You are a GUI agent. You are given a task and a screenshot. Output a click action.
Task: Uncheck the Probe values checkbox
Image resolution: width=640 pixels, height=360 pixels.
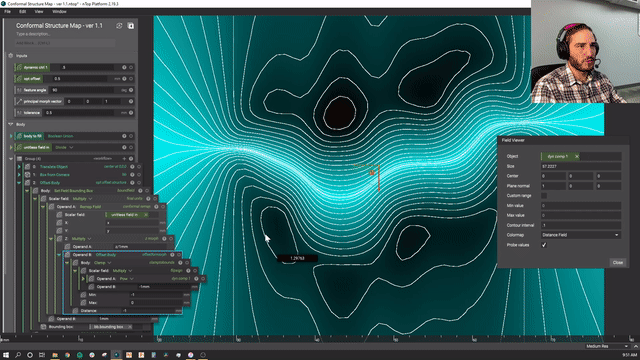coord(544,245)
